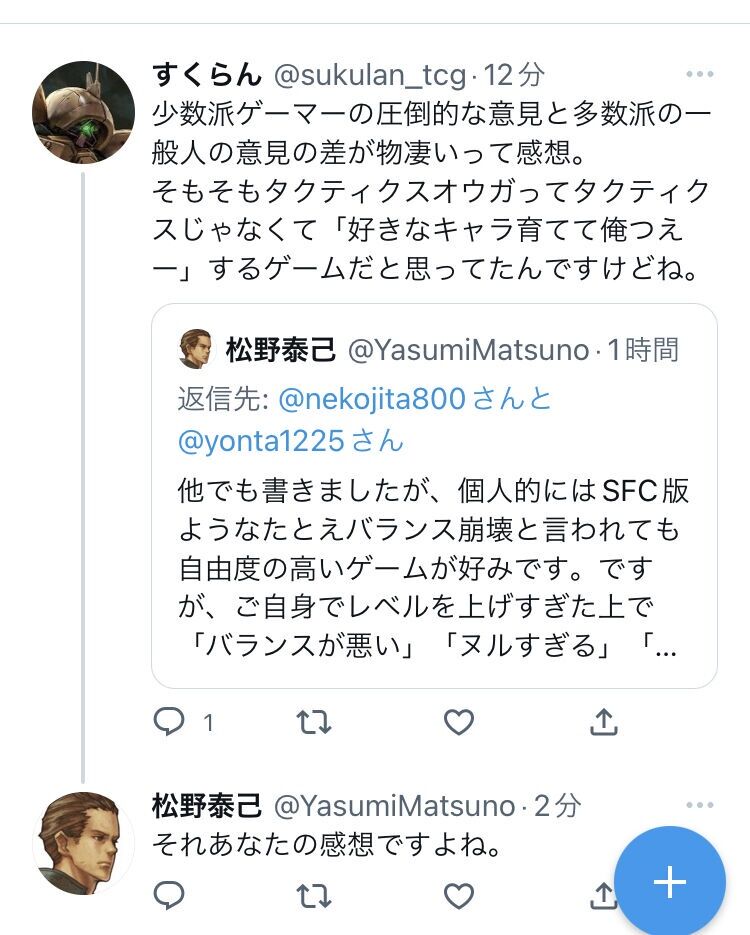Viewport: 750px width, 935px height.
Task: Tap the blue compose tweet button
Action: pos(669,882)
